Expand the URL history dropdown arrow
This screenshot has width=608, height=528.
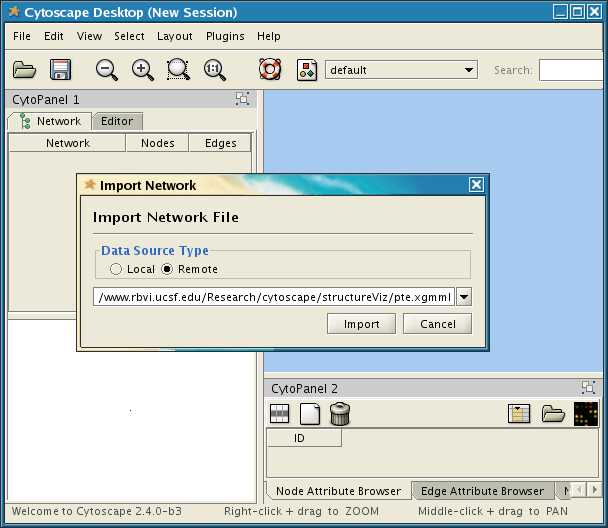click(464, 297)
